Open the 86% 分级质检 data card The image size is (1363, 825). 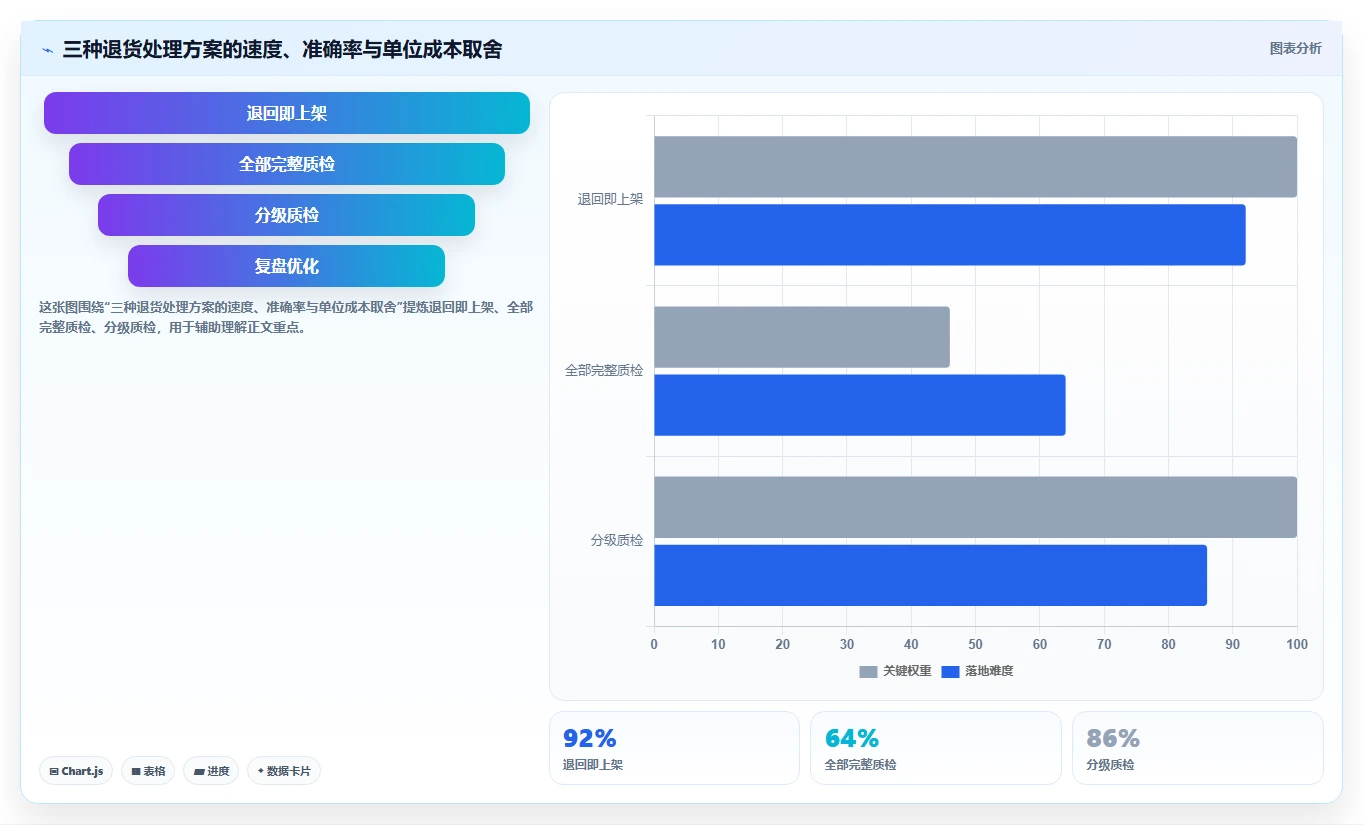pyautogui.click(x=1198, y=748)
